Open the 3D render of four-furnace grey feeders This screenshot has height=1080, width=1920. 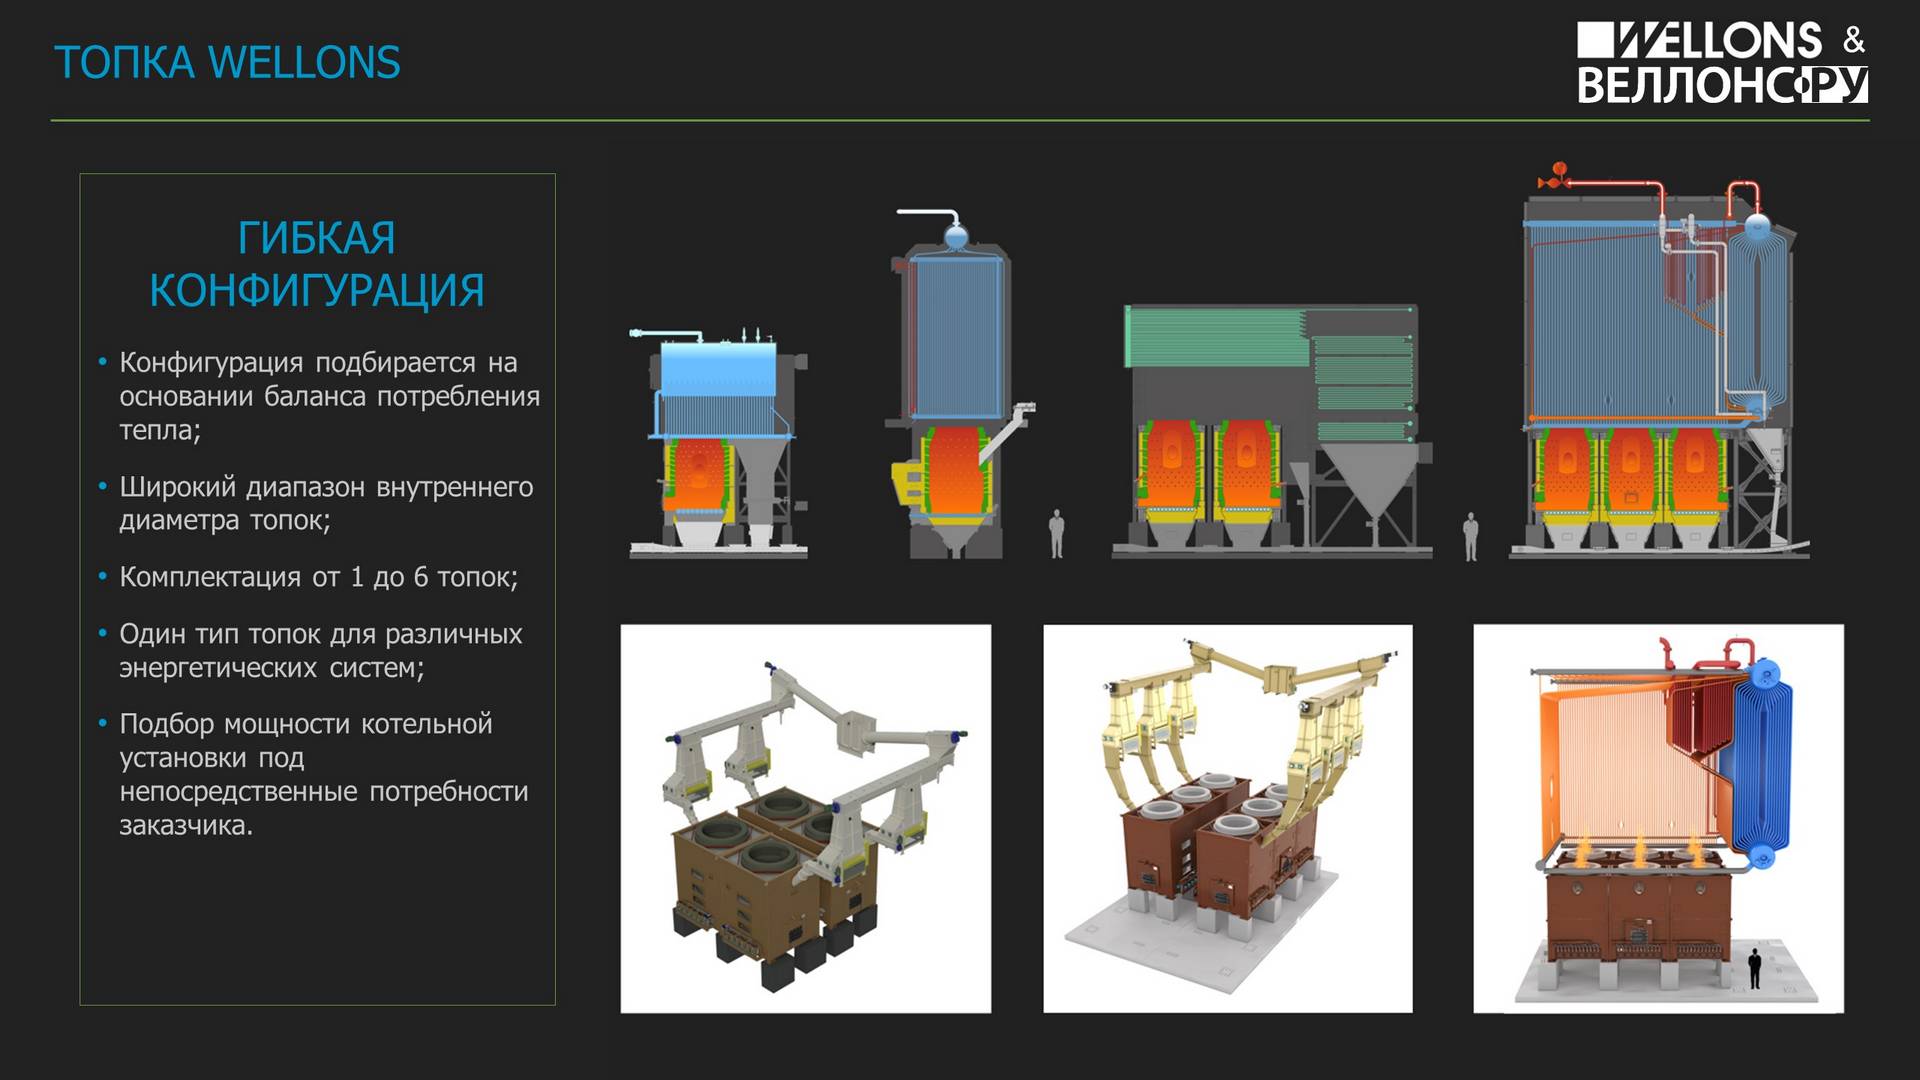click(806, 819)
